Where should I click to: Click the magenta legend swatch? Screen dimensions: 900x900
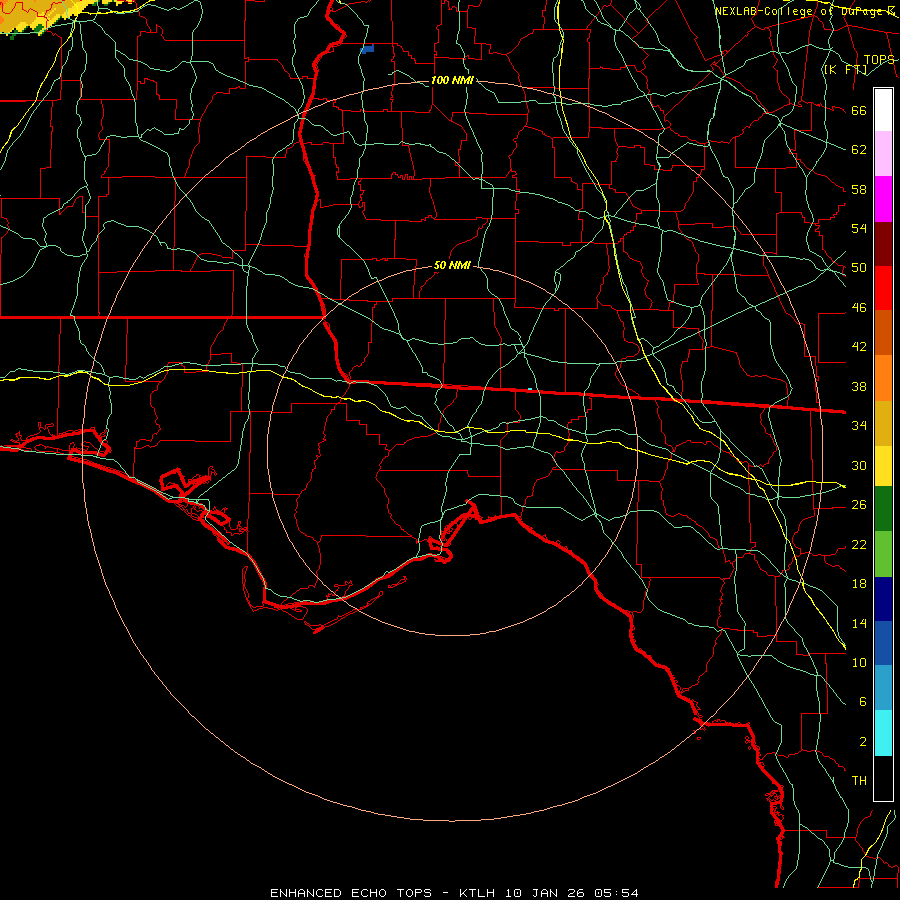[883, 199]
